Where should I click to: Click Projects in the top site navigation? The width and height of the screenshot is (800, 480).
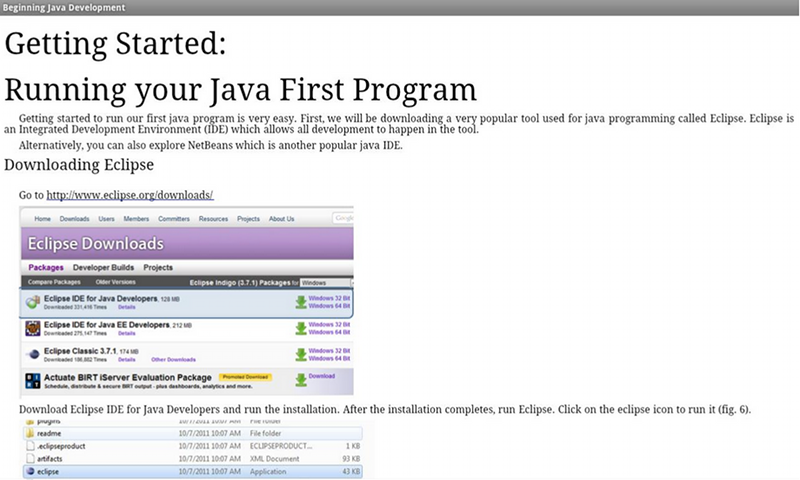(248, 219)
